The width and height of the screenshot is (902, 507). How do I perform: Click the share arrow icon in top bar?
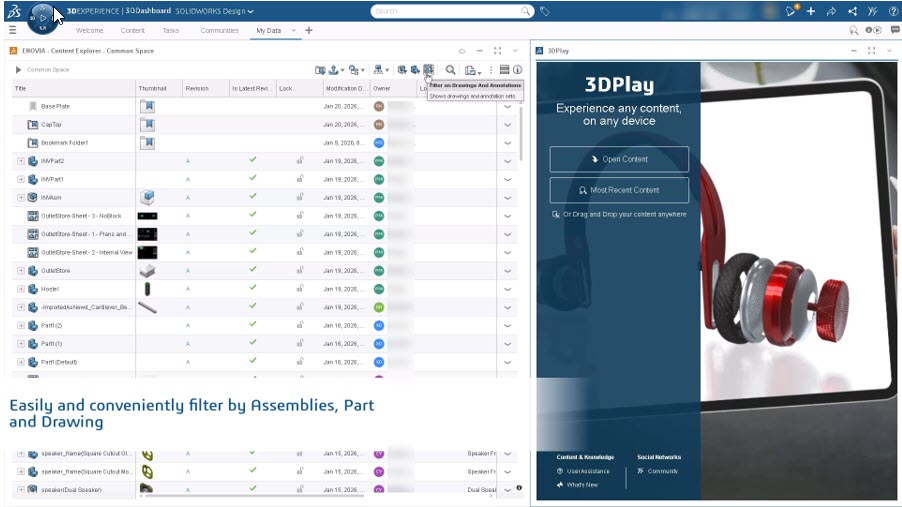click(831, 11)
